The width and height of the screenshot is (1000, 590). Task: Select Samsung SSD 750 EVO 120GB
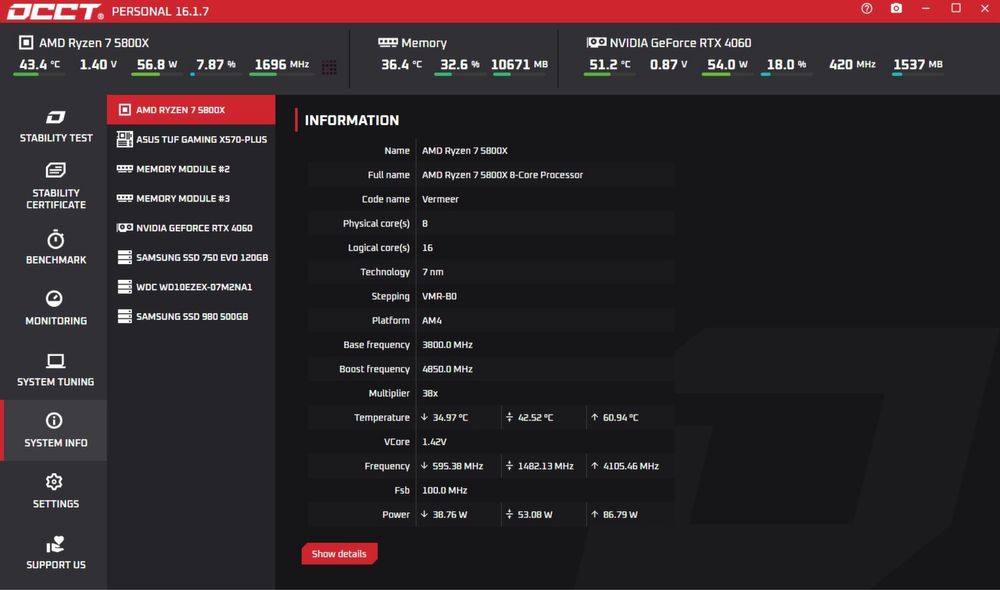click(191, 257)
